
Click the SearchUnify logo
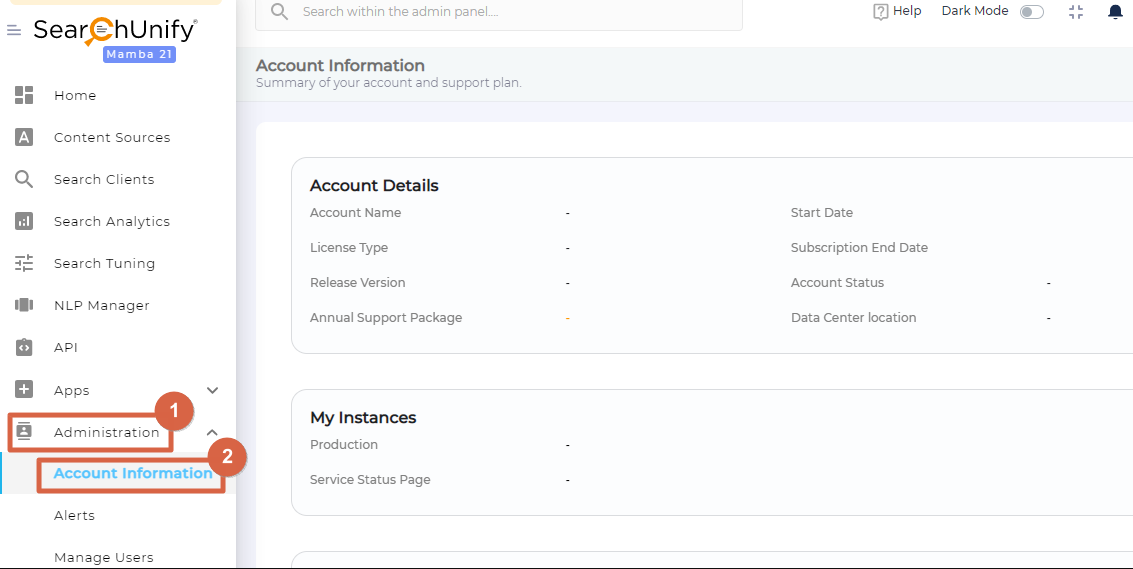(x=114, y=30)
